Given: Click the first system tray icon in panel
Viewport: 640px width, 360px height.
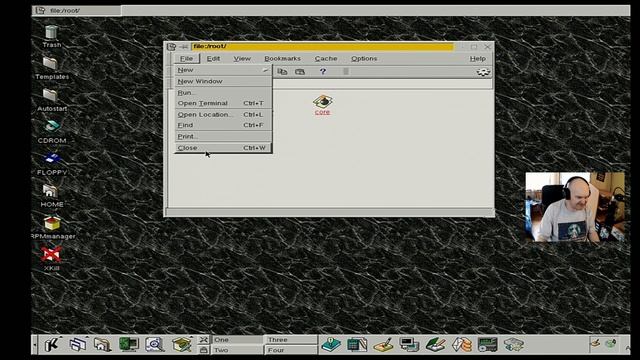Looking at the screenshot, I should (x=596, y=344).
